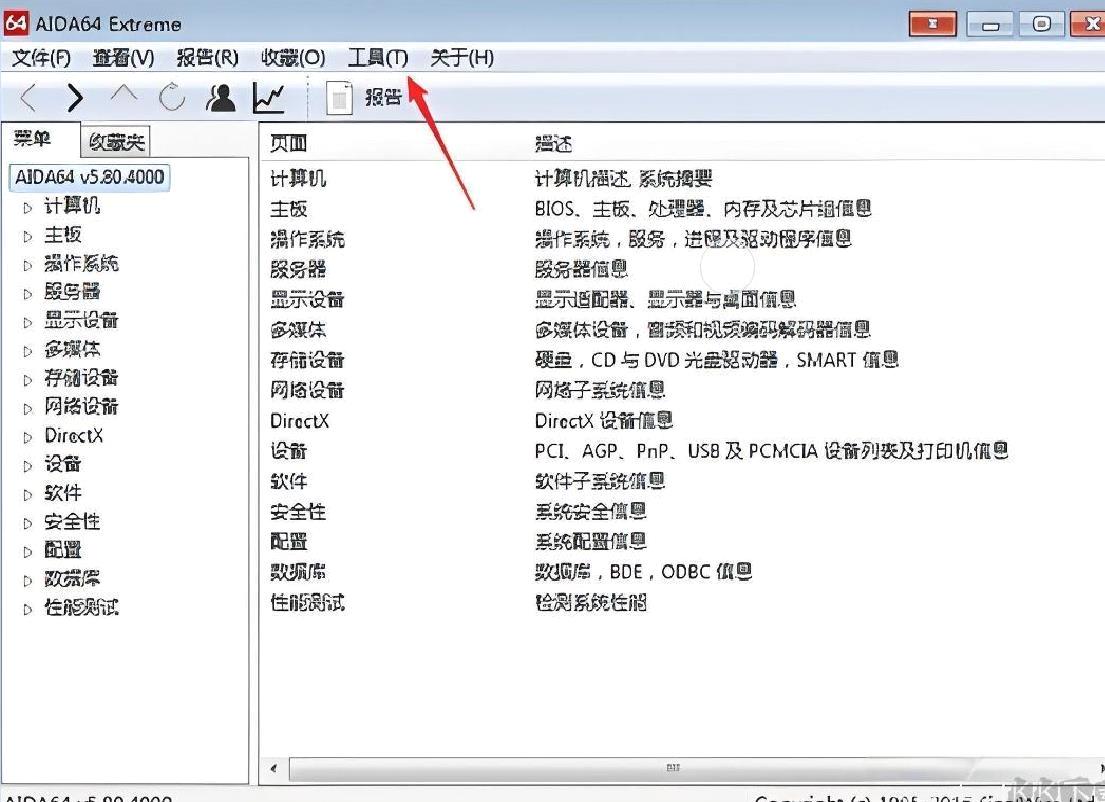
Task: Expand the 存储设备 node in the tree
Action: coord(27,380)
